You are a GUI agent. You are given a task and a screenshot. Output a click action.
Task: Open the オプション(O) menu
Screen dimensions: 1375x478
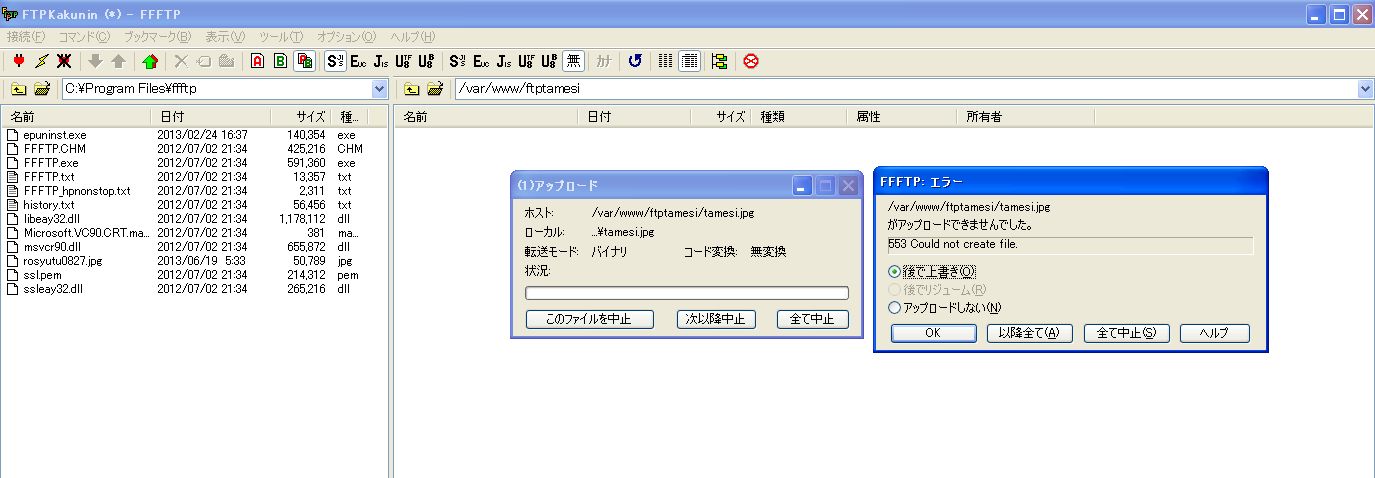(x=346, y=37)
